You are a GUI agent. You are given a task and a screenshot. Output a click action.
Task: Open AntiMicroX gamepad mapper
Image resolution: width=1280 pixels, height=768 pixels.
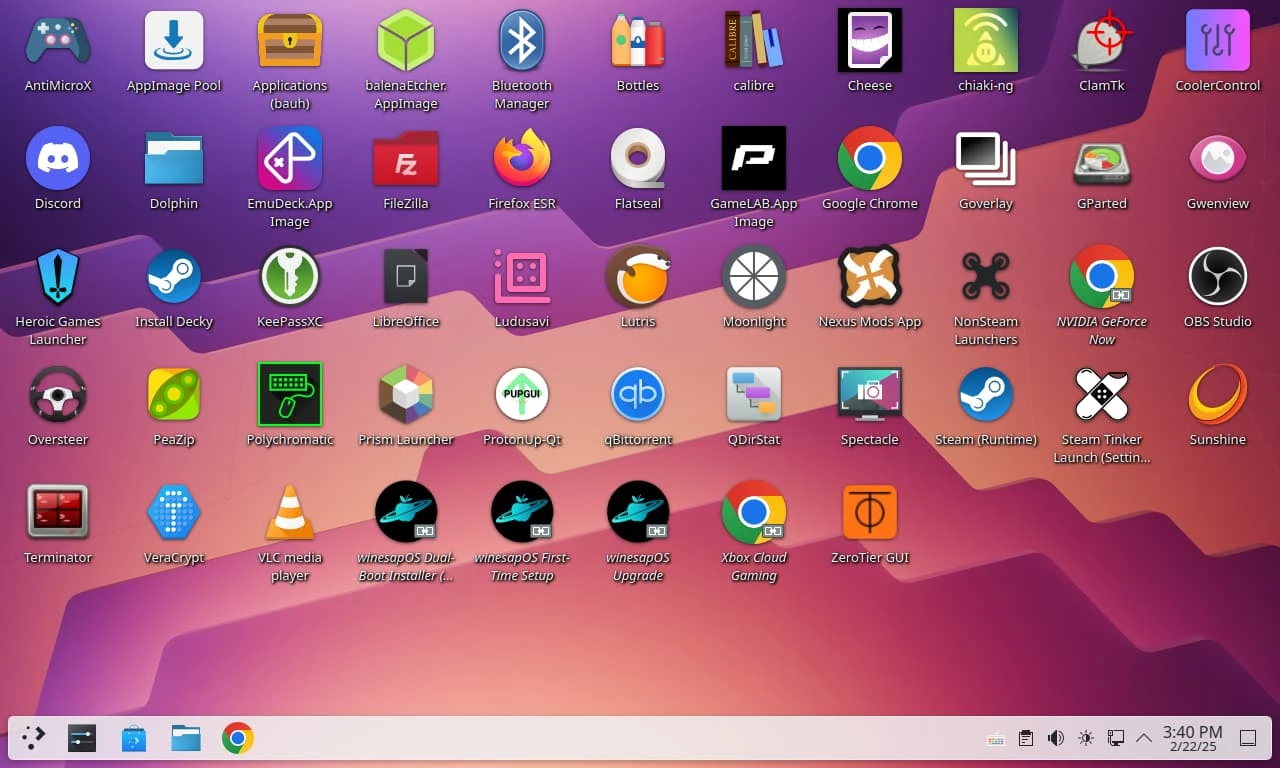[x=57, y=40]
